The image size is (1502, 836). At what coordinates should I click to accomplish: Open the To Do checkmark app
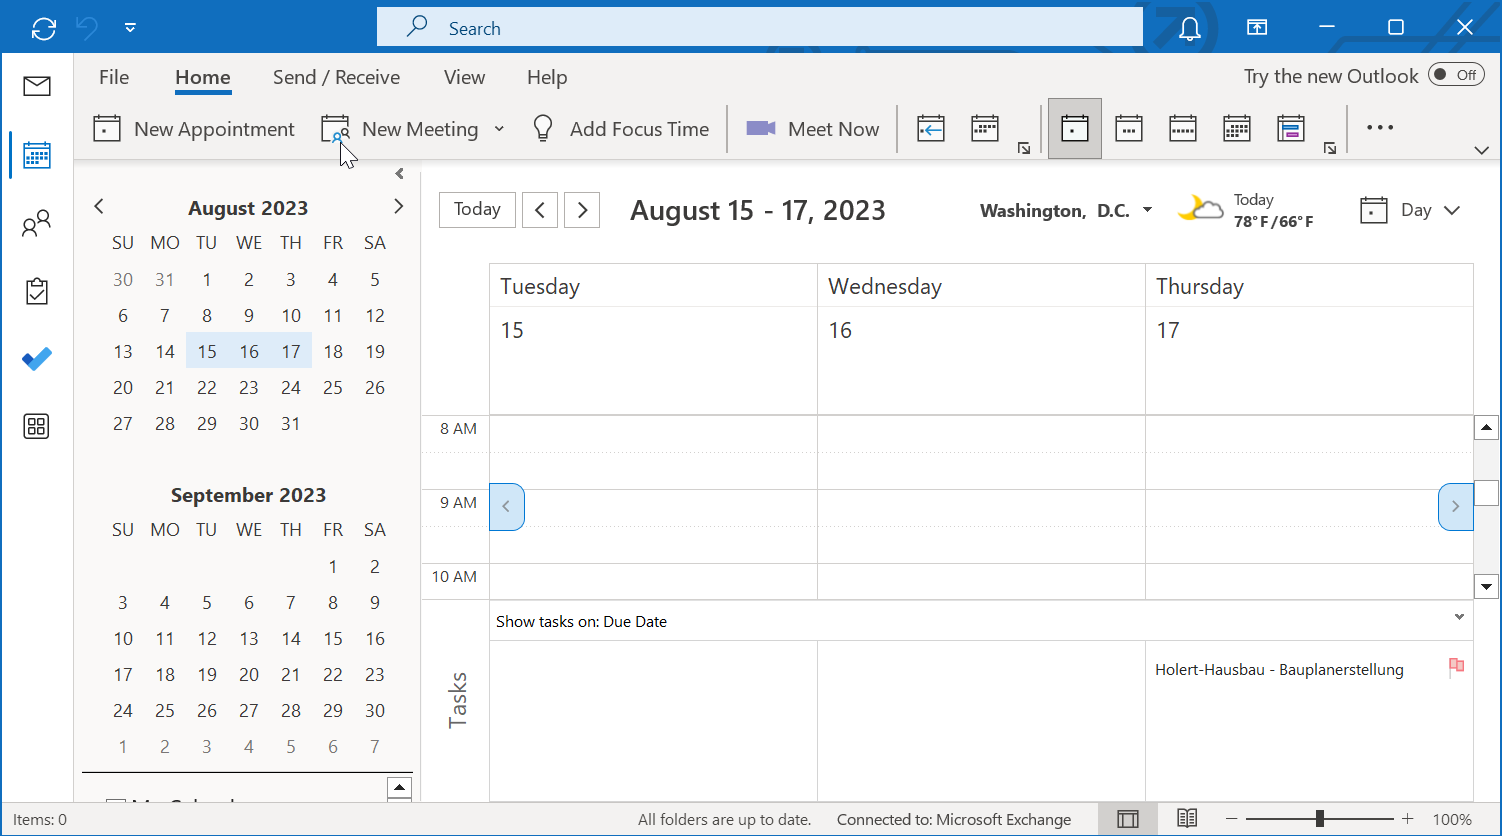(37, 359)
